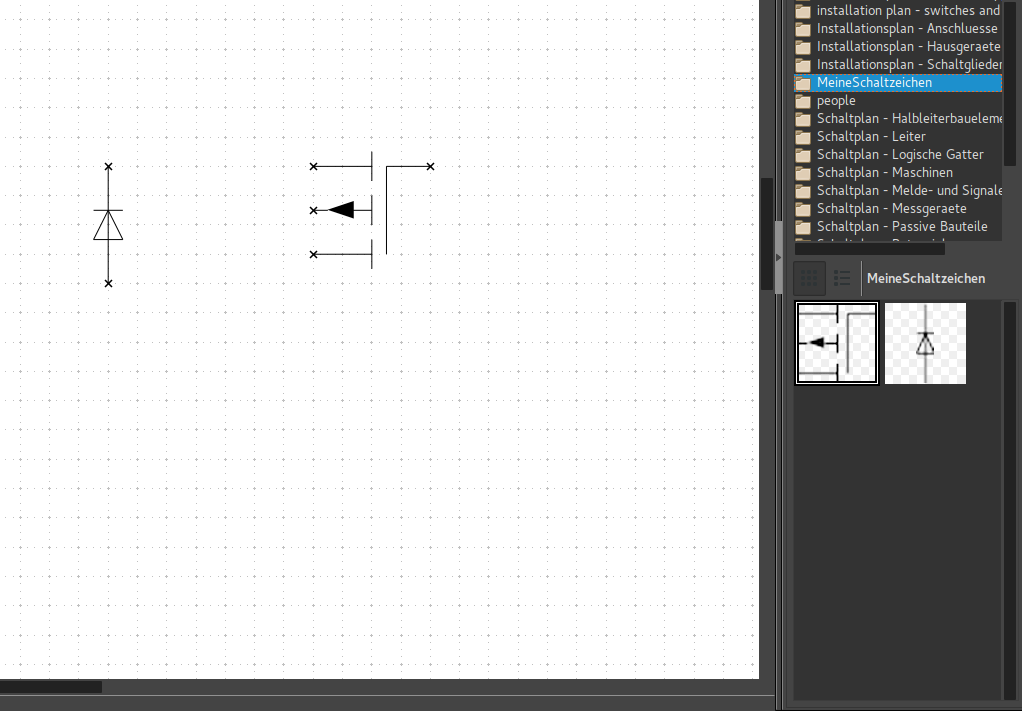The height and width of the screenshot is (711, 1022).
Task: Click folder icon beside Schaltplan - Messgeraete
Action: [x=803, y=209]
